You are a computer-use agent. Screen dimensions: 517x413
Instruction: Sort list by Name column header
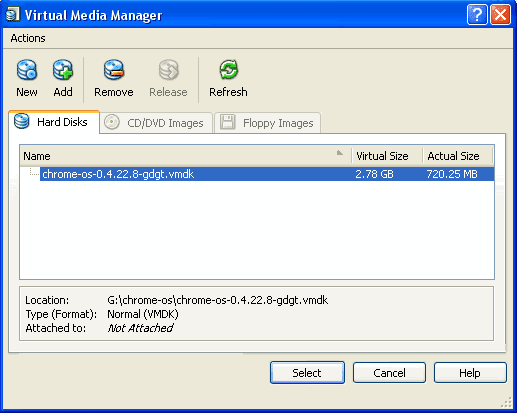(x=185, y=156)
